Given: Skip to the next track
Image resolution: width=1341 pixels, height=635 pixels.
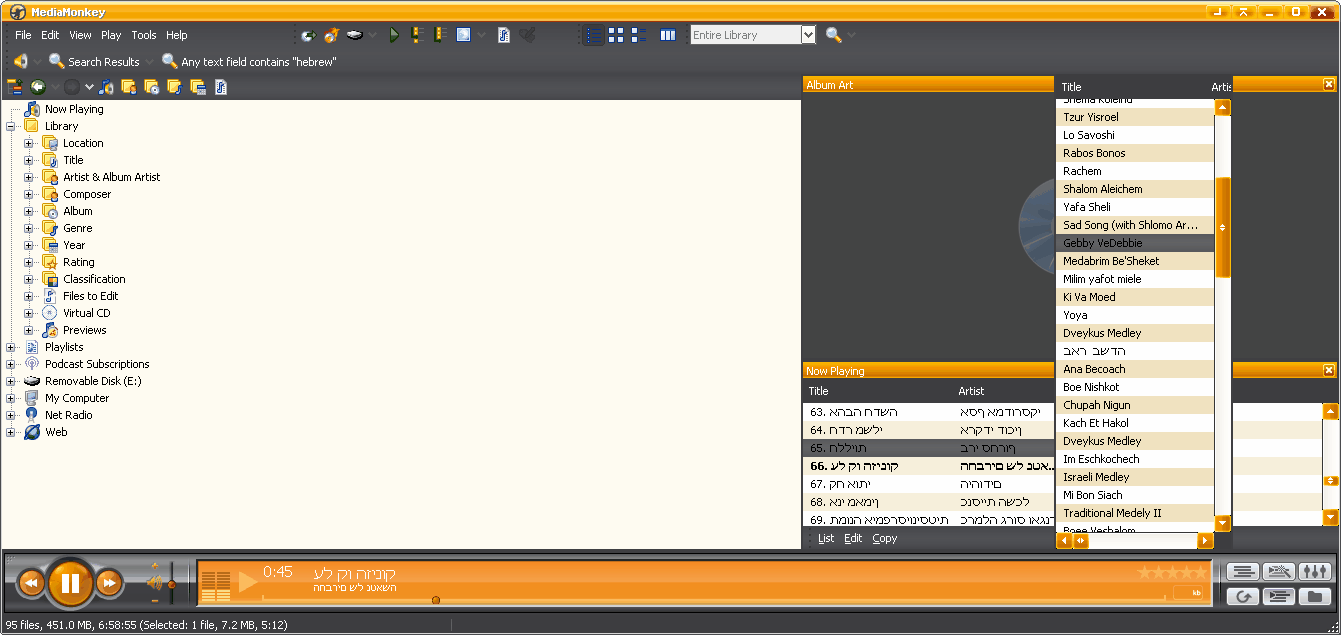Looking at the screenshot, I should pyautogui.click(x=108, y=583).
